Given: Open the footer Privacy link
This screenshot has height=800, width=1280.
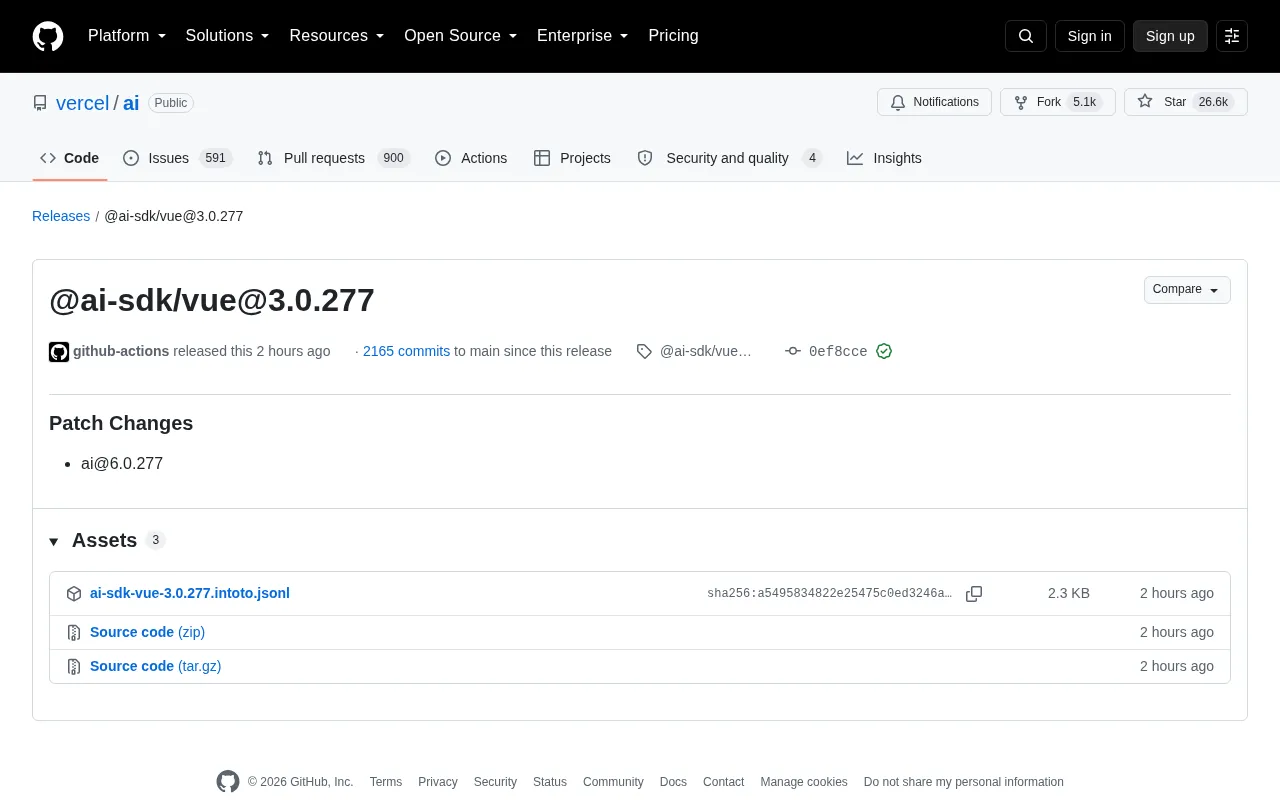Looking at the screenshot, I should pos(438,782).
